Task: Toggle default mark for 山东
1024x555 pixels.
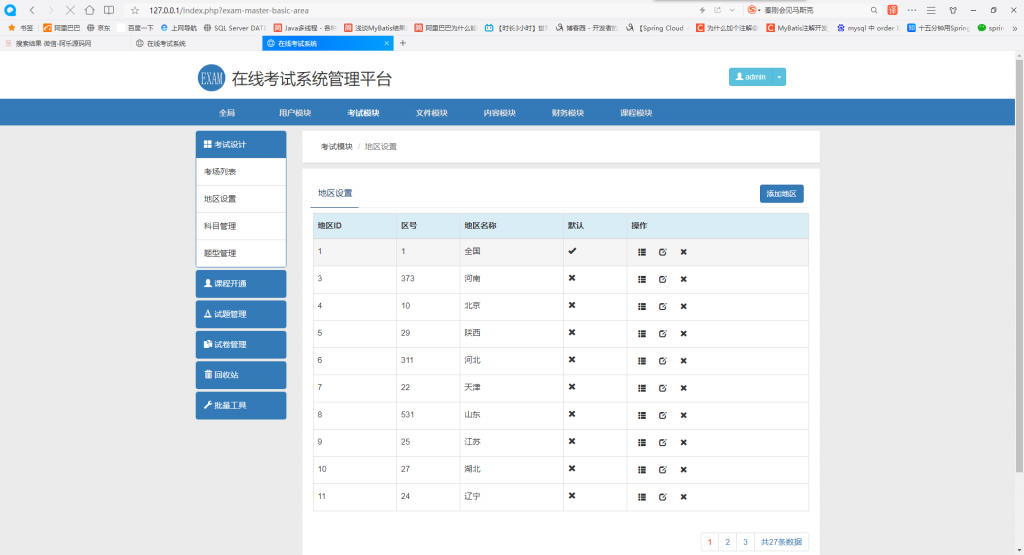Action: pyautogui.click(x=572, y=414)
